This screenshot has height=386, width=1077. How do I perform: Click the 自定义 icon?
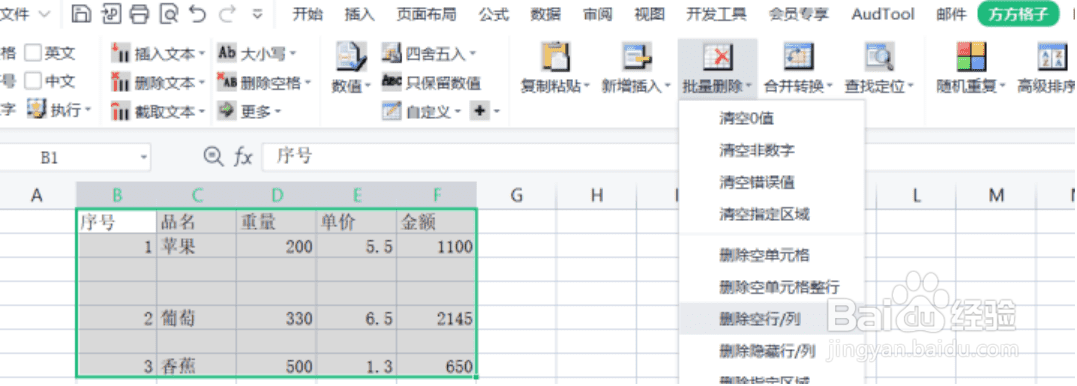[x=392, y=111]
